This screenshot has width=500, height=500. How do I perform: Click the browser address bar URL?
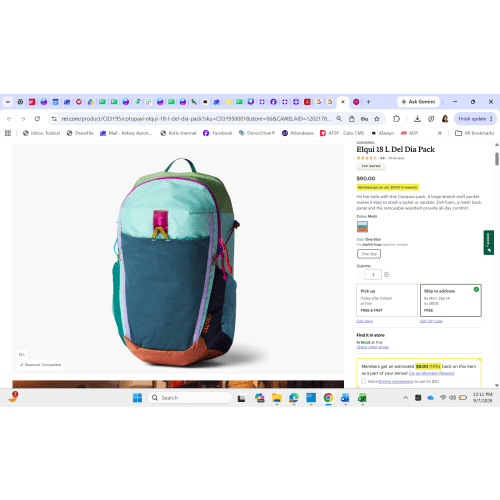click(x=196, y=119)
